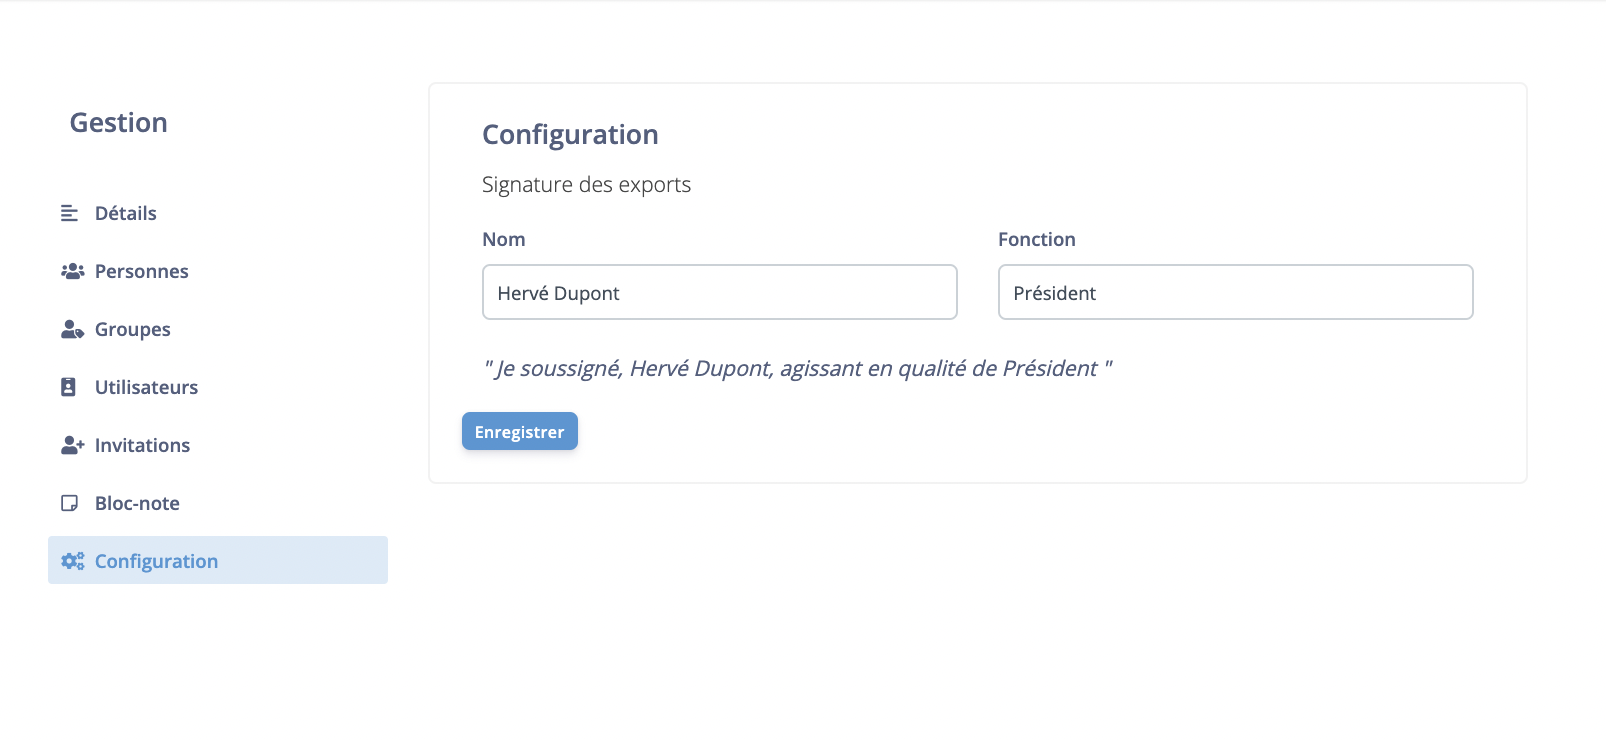Click inside the Fonction input field

(1235, 292)
